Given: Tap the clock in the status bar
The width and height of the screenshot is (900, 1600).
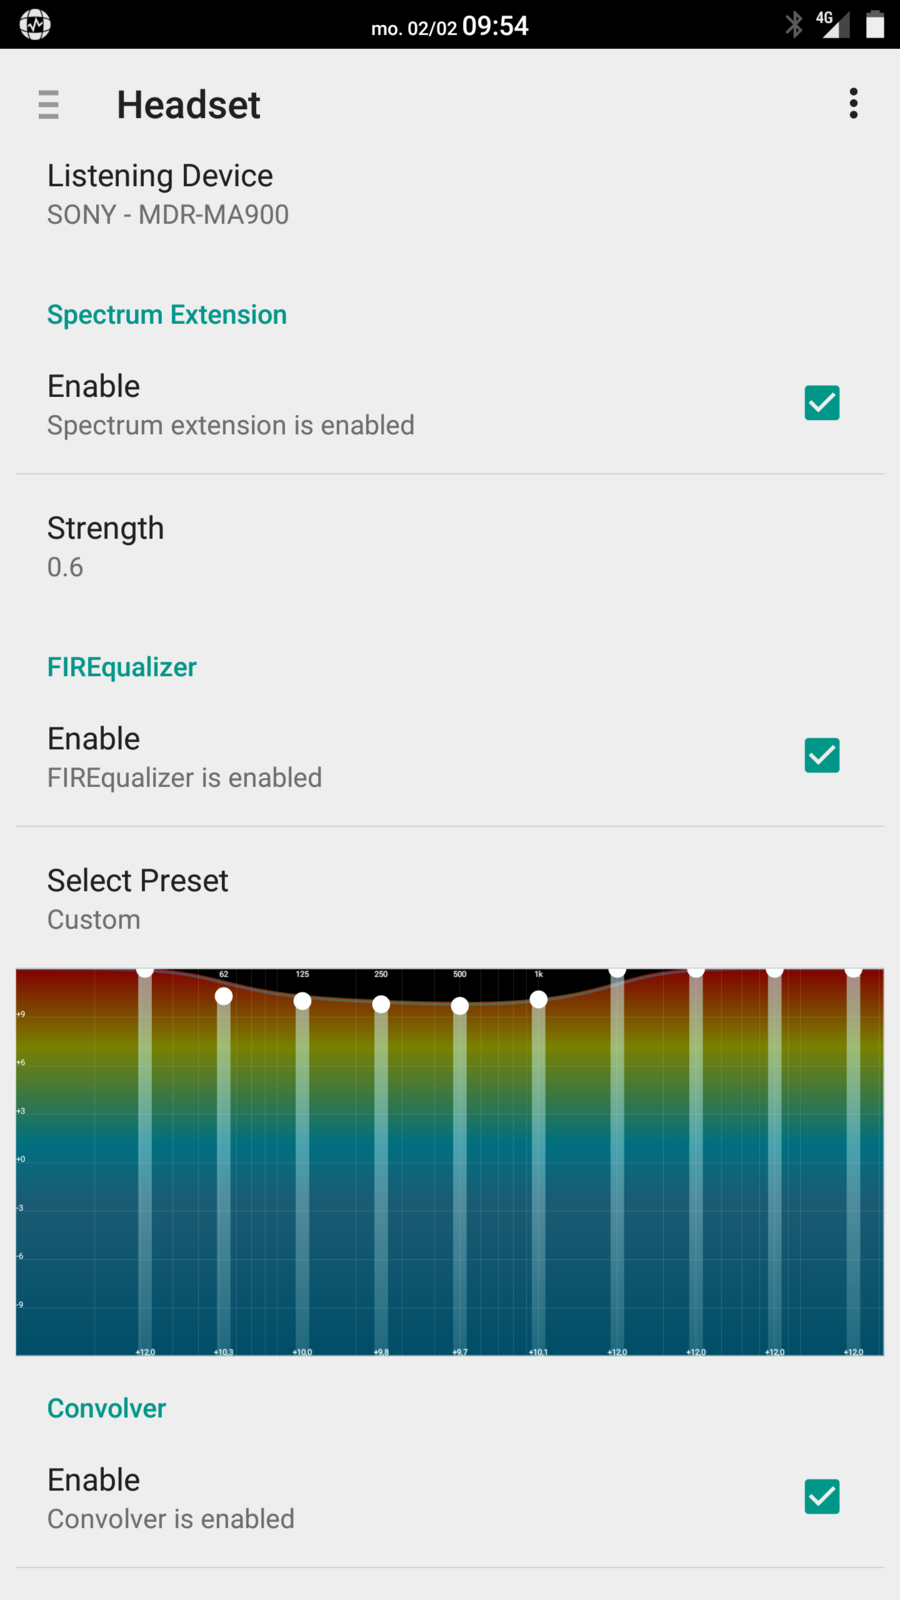Looking at the screenshot, I should 495,26.
